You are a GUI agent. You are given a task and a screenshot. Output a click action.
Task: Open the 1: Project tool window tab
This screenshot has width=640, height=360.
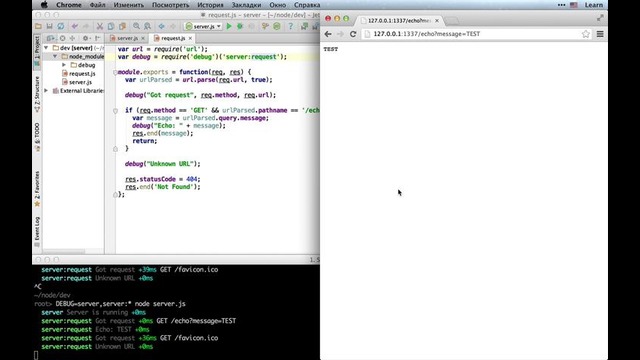37,51
